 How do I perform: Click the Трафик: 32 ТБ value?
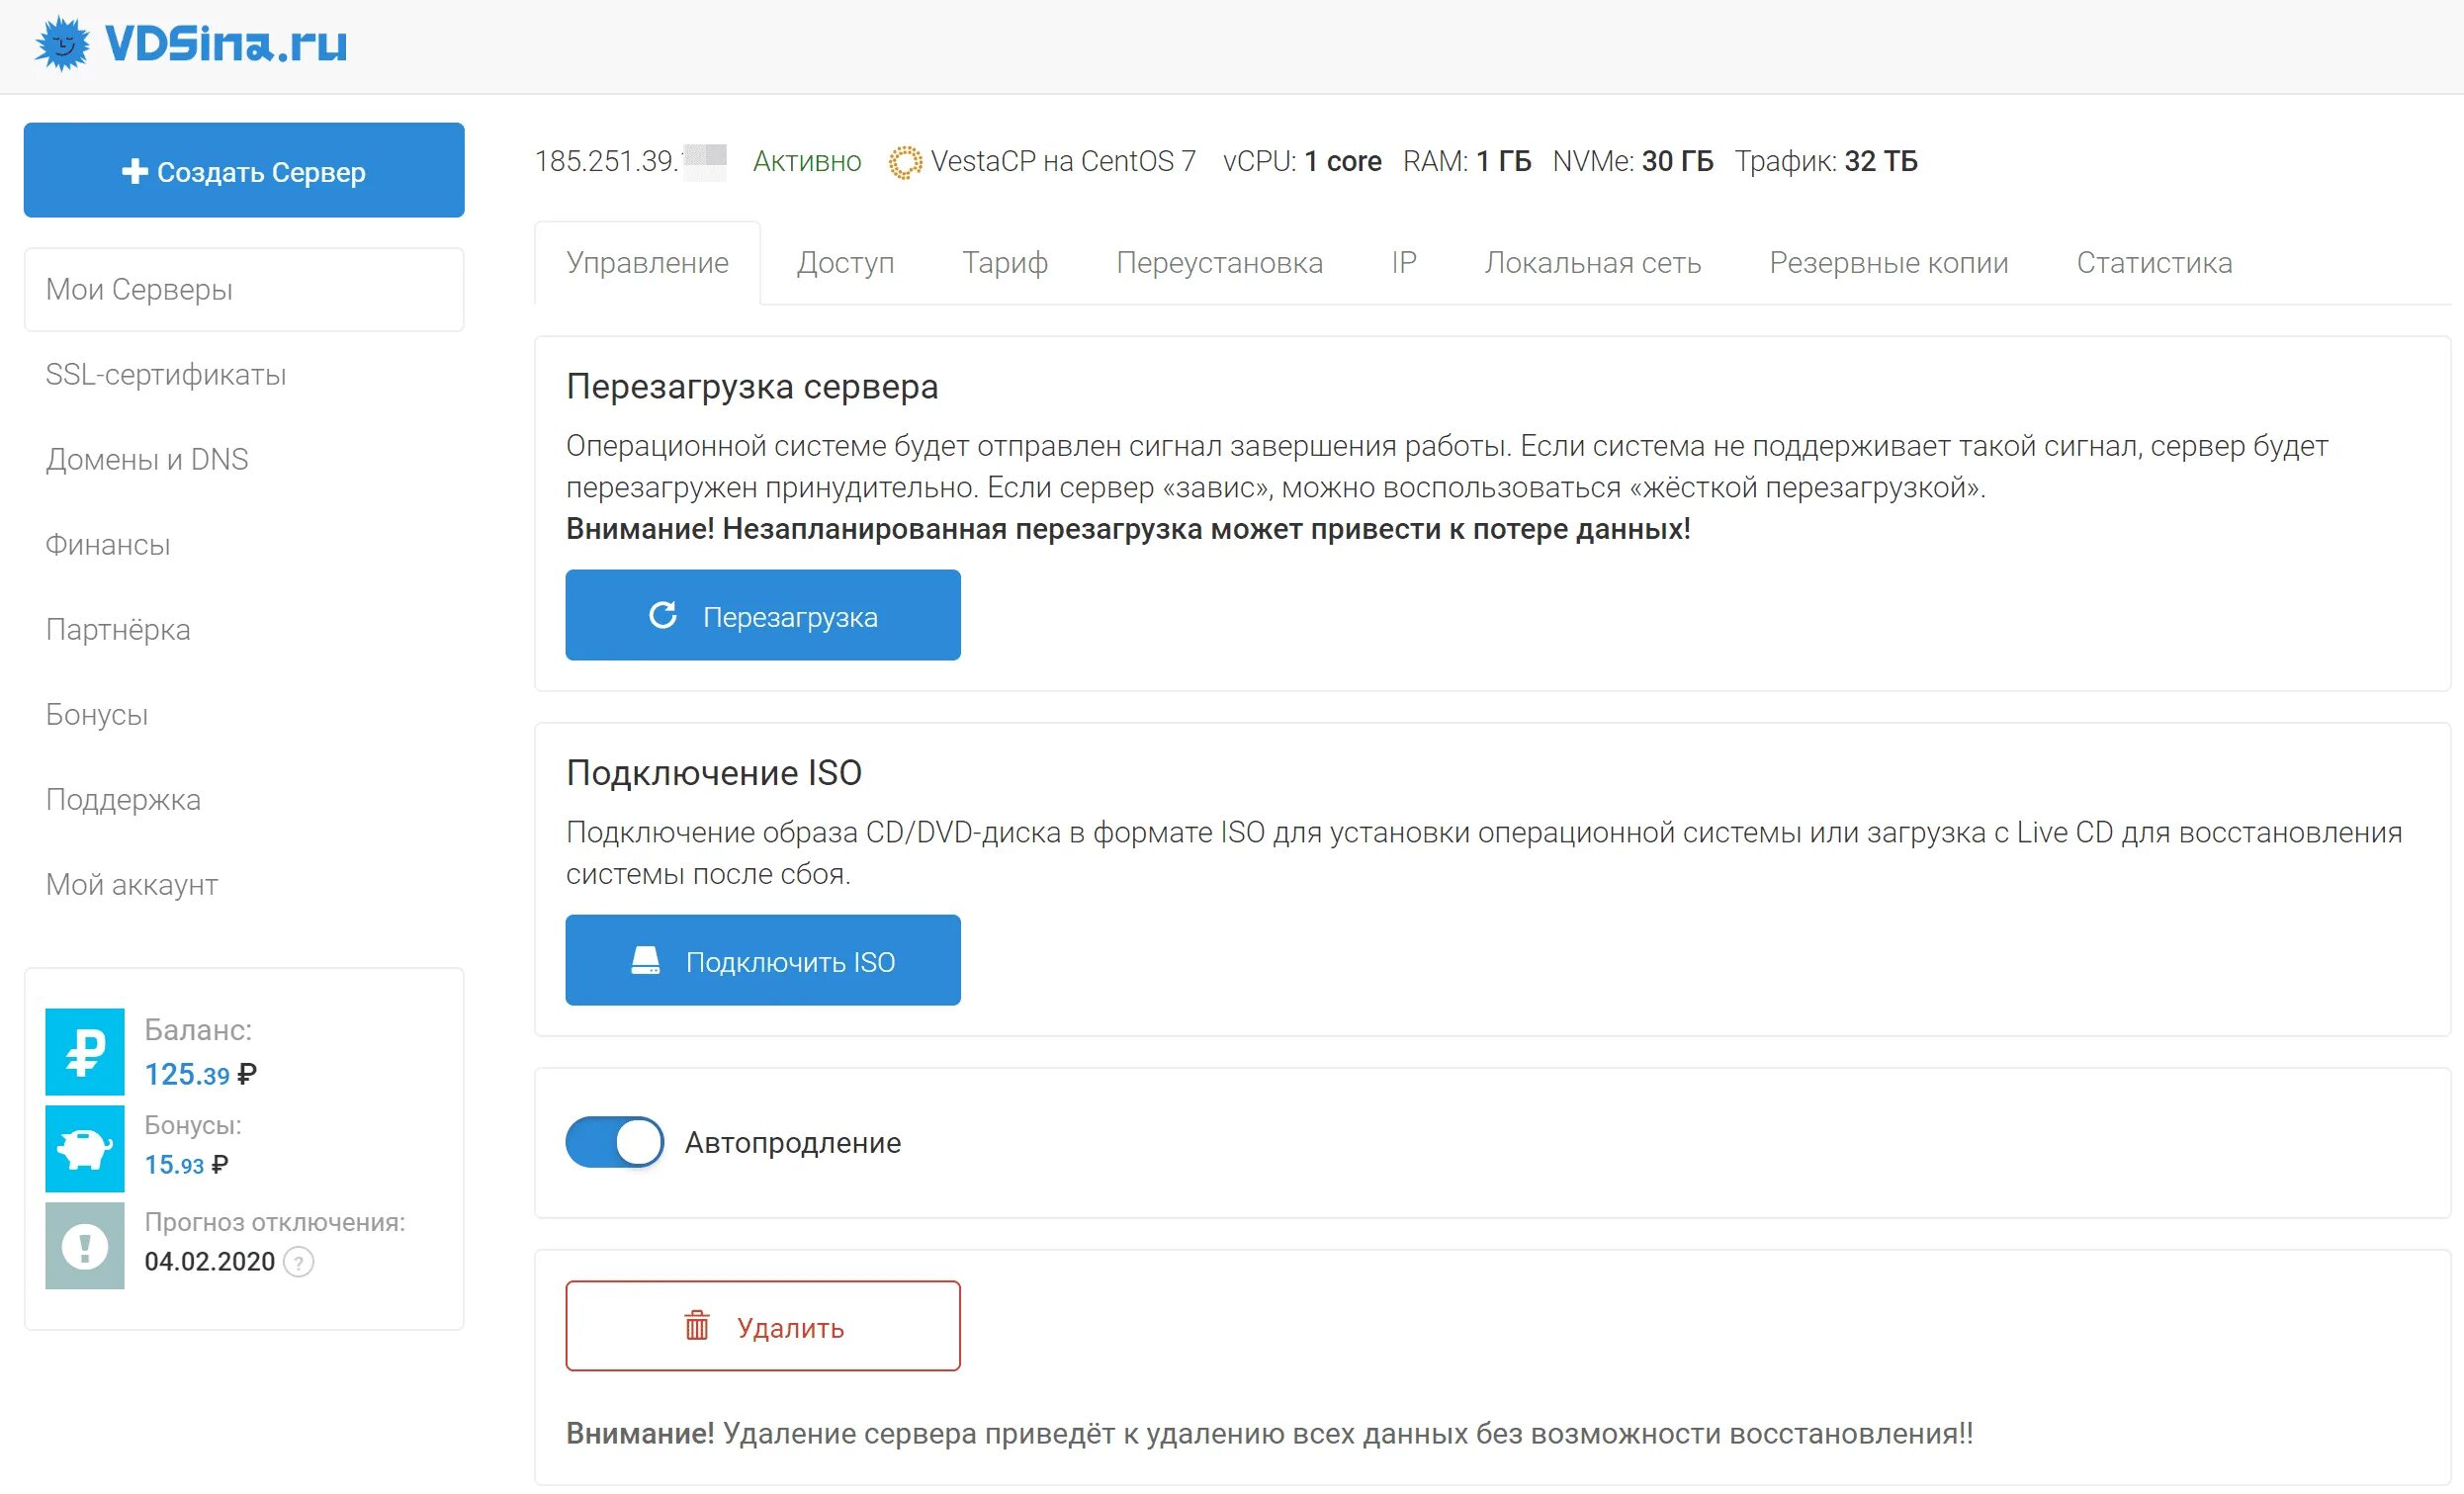1826,162
